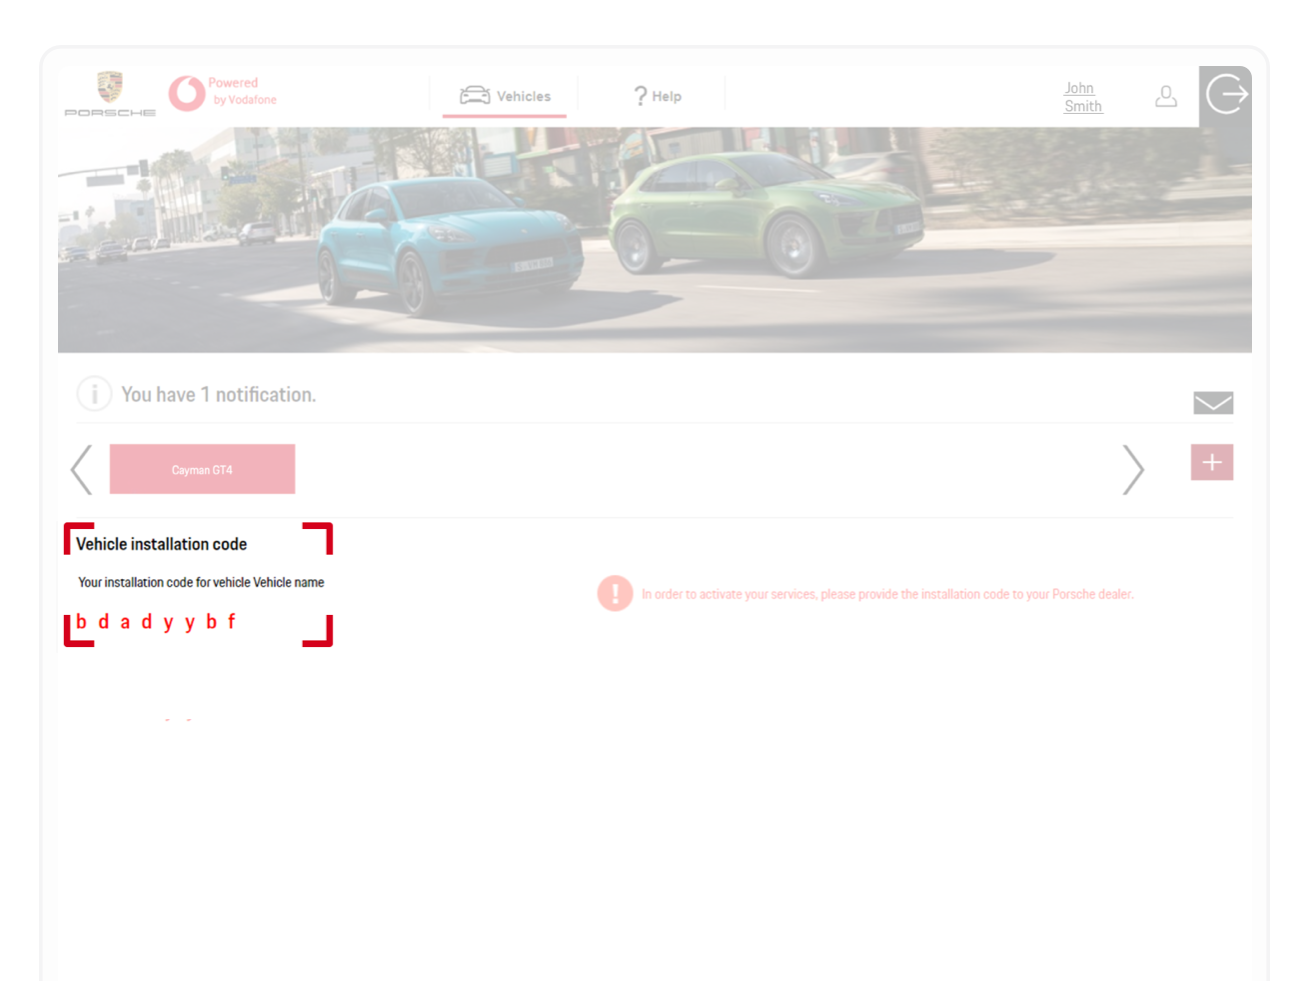Image resolution: width=1308 pixels, height=981 pixels.
Task: Click the question mark Help icon
Action: pos(640,94)
